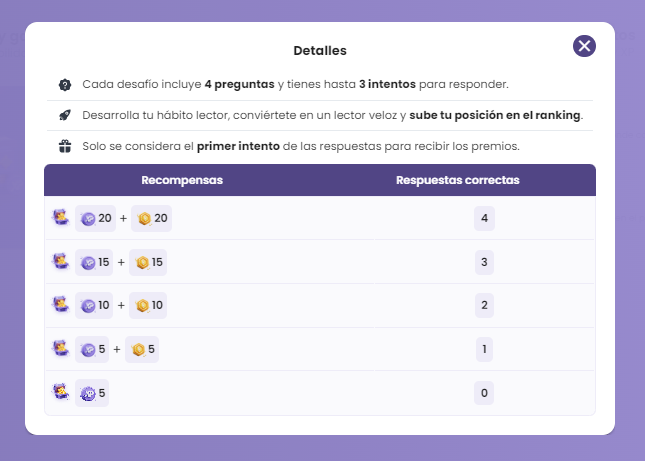Click the Detalles dialog title
The width and height of the screenshot is (645, 461).
point(320,51)
